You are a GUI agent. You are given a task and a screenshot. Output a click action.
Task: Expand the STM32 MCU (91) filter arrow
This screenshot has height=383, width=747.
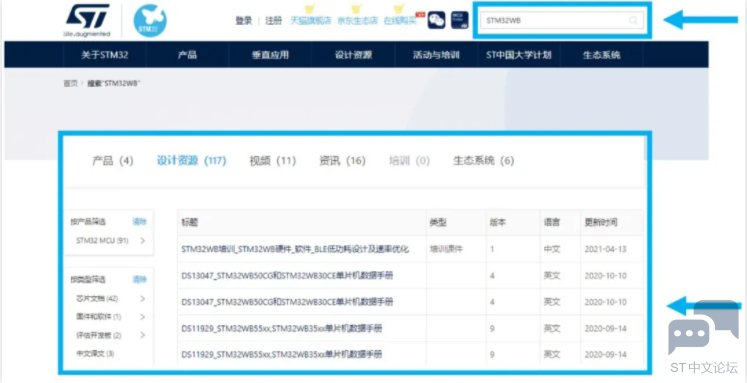coord(142,241)
